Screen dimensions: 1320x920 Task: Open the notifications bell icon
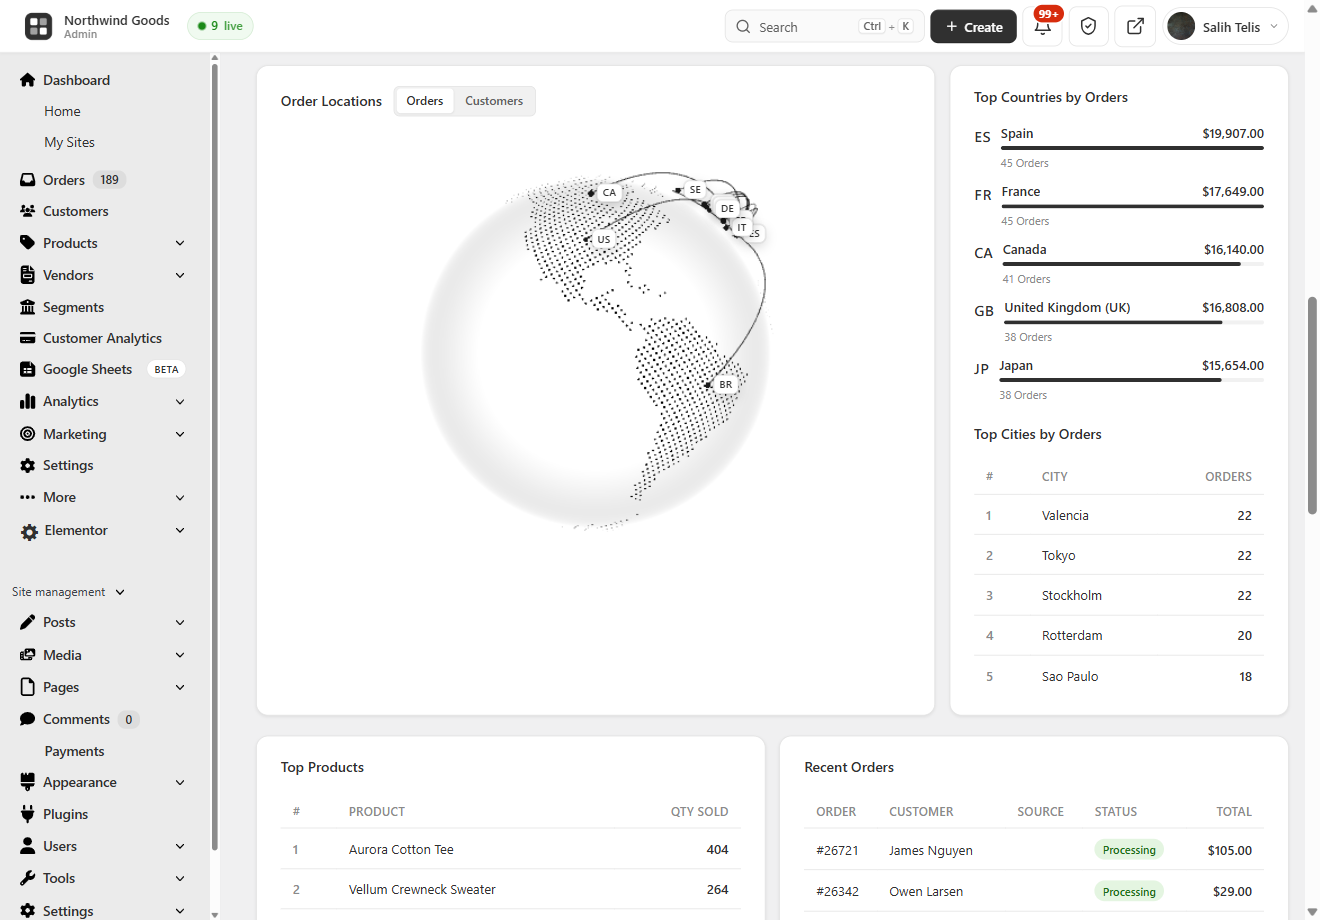(x=1043, y=27)
